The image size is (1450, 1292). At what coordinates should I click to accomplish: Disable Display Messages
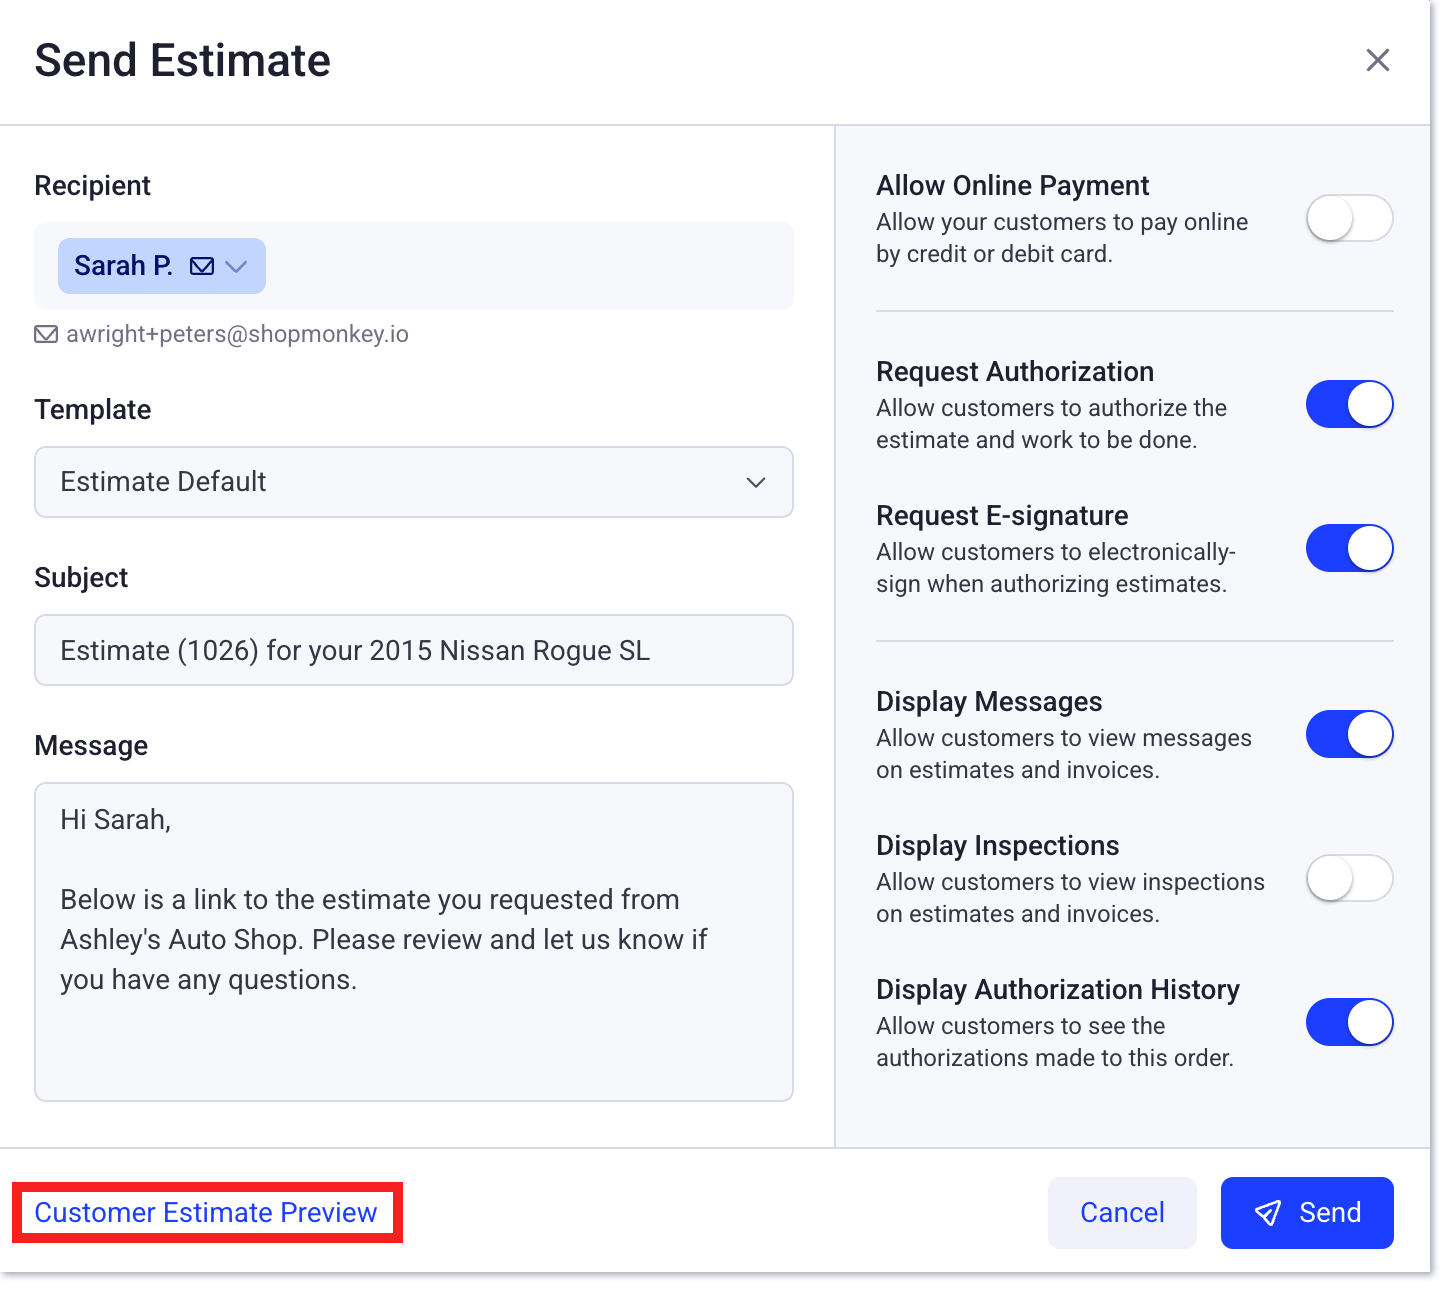(x=1349, y=733)
